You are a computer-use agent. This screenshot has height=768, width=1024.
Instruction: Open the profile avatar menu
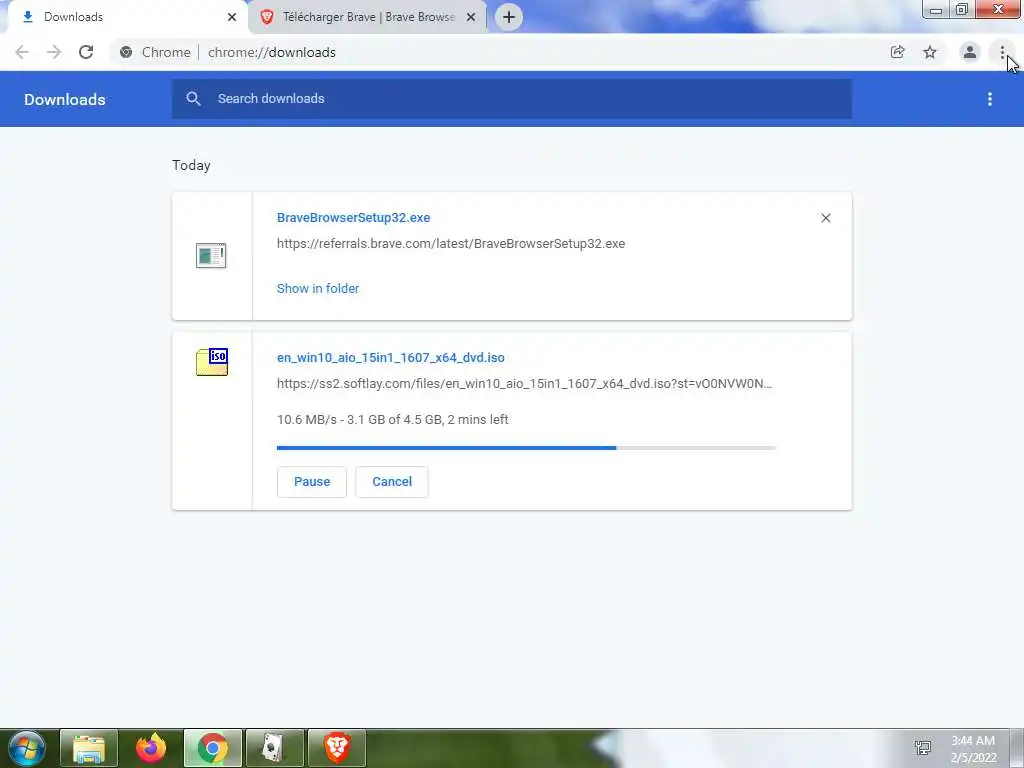pyautogui.click(x=970, y=52)
